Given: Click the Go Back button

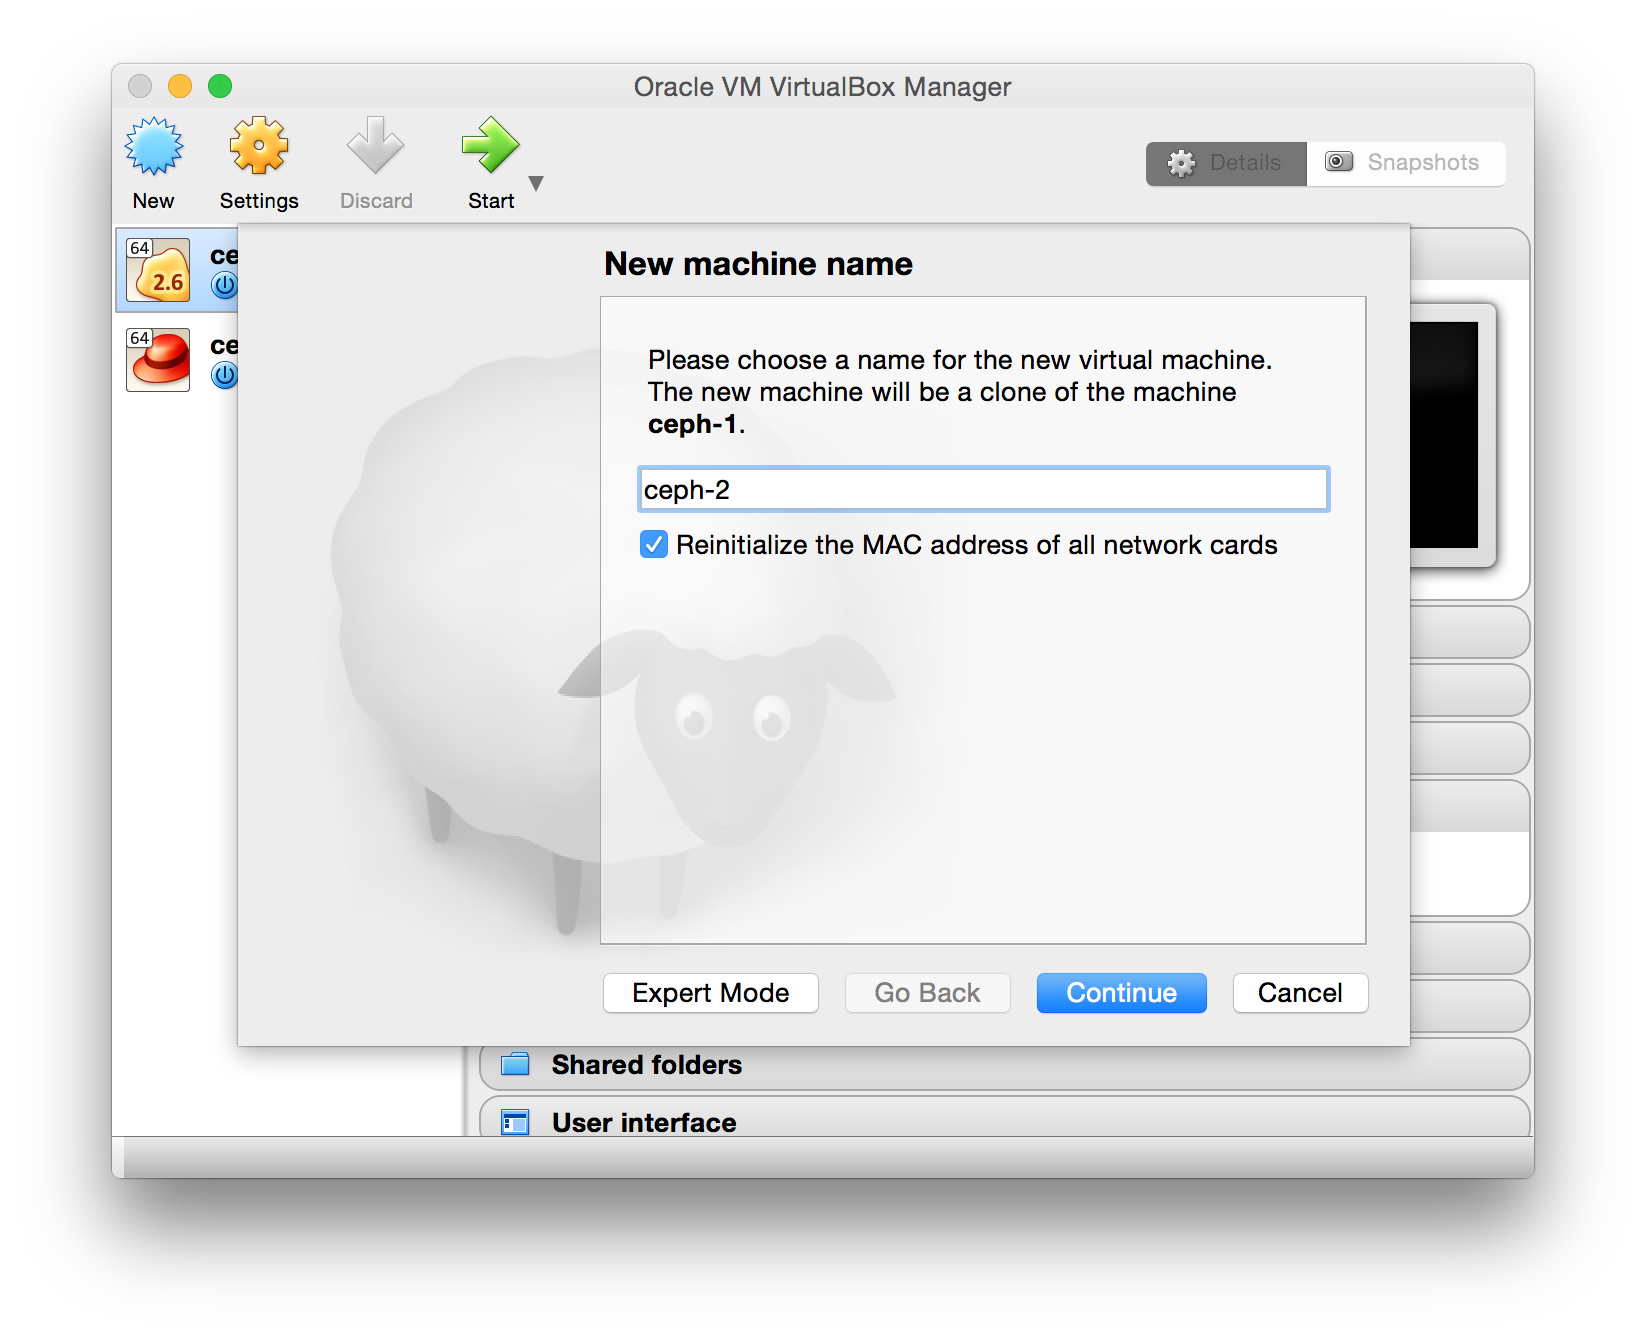Looking at the screenshot, I should 927,993.
